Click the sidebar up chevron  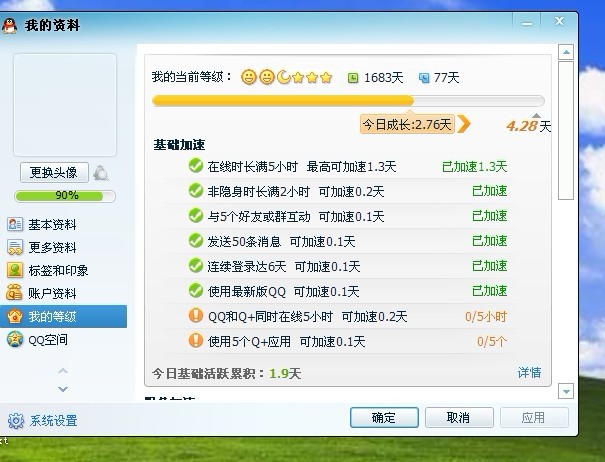point(63,371)
